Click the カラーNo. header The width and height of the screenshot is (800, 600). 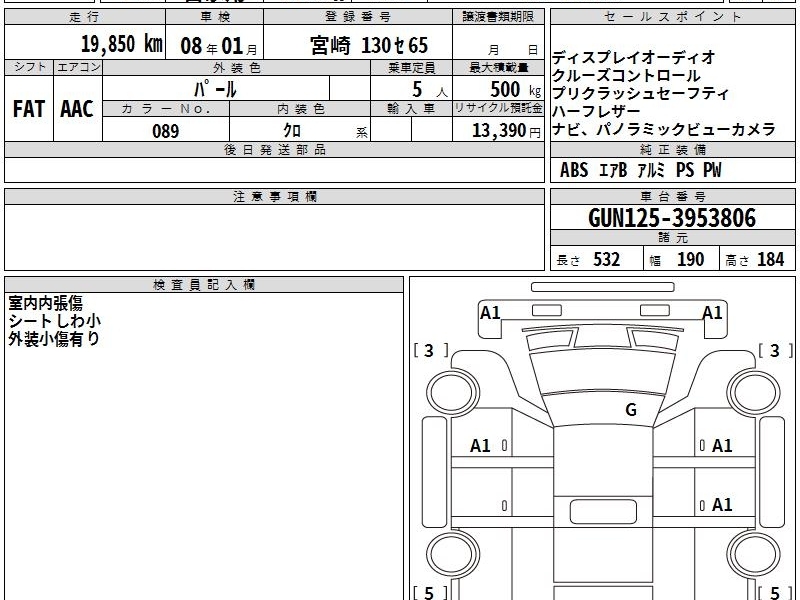pos(166,109)
